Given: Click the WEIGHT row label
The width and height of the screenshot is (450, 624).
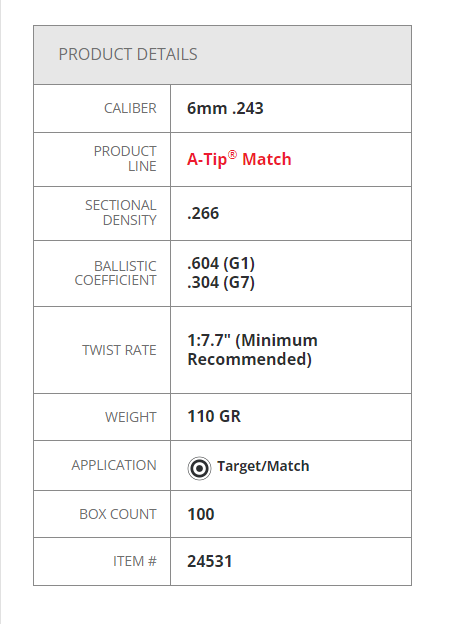Looking at the screenshot, I should point(131,417).
